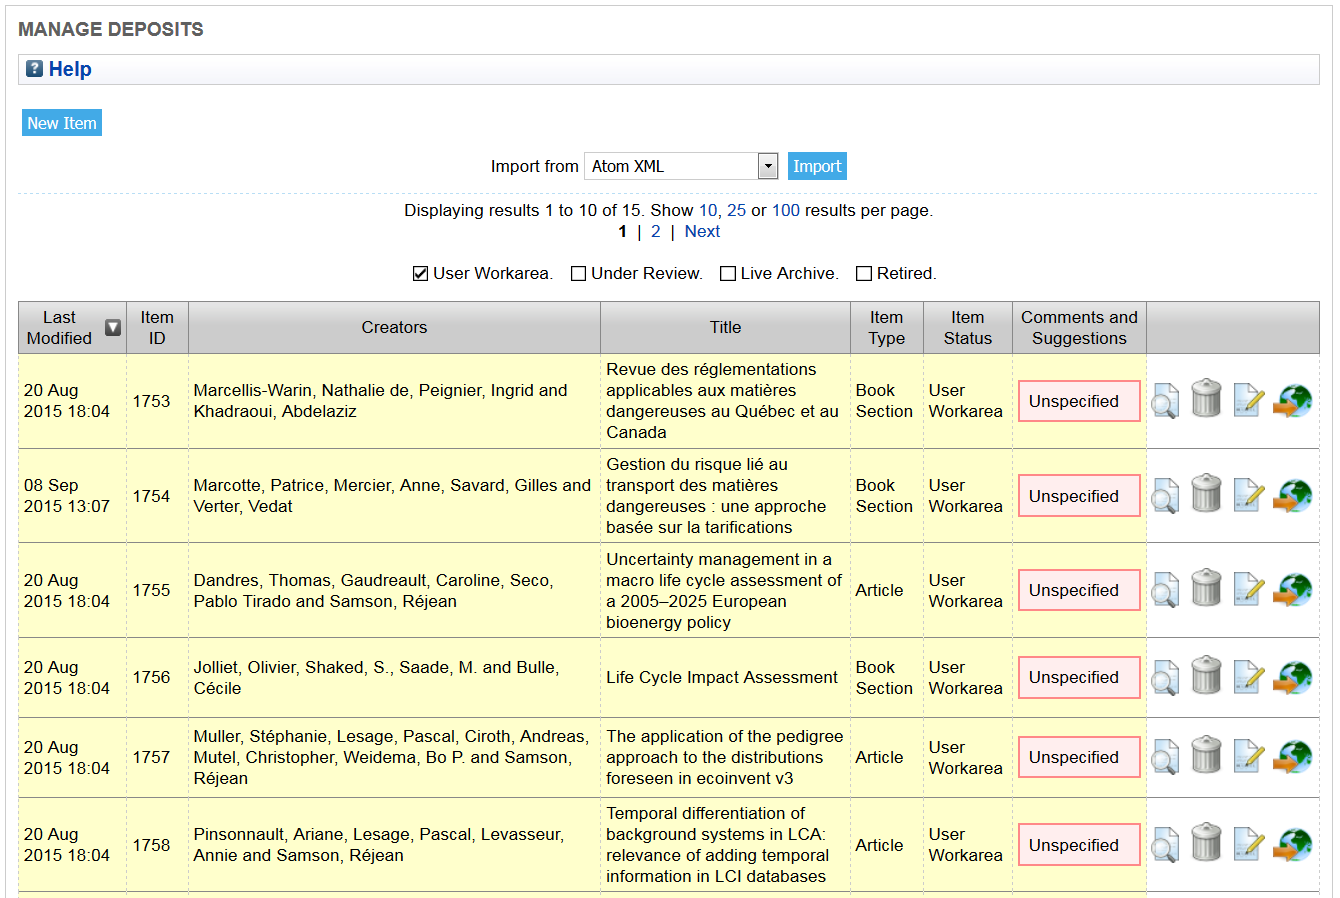Go to results page 2
1340x898 pixels.
656,231
